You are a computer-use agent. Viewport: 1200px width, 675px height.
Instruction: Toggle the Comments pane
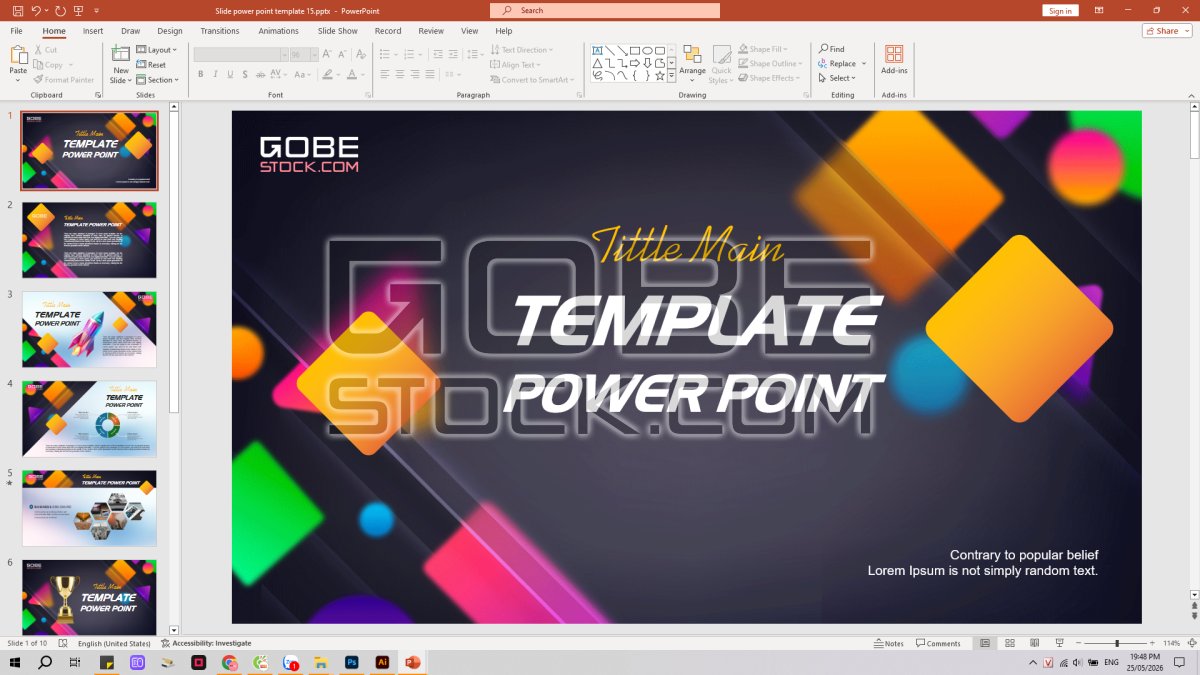938,643
